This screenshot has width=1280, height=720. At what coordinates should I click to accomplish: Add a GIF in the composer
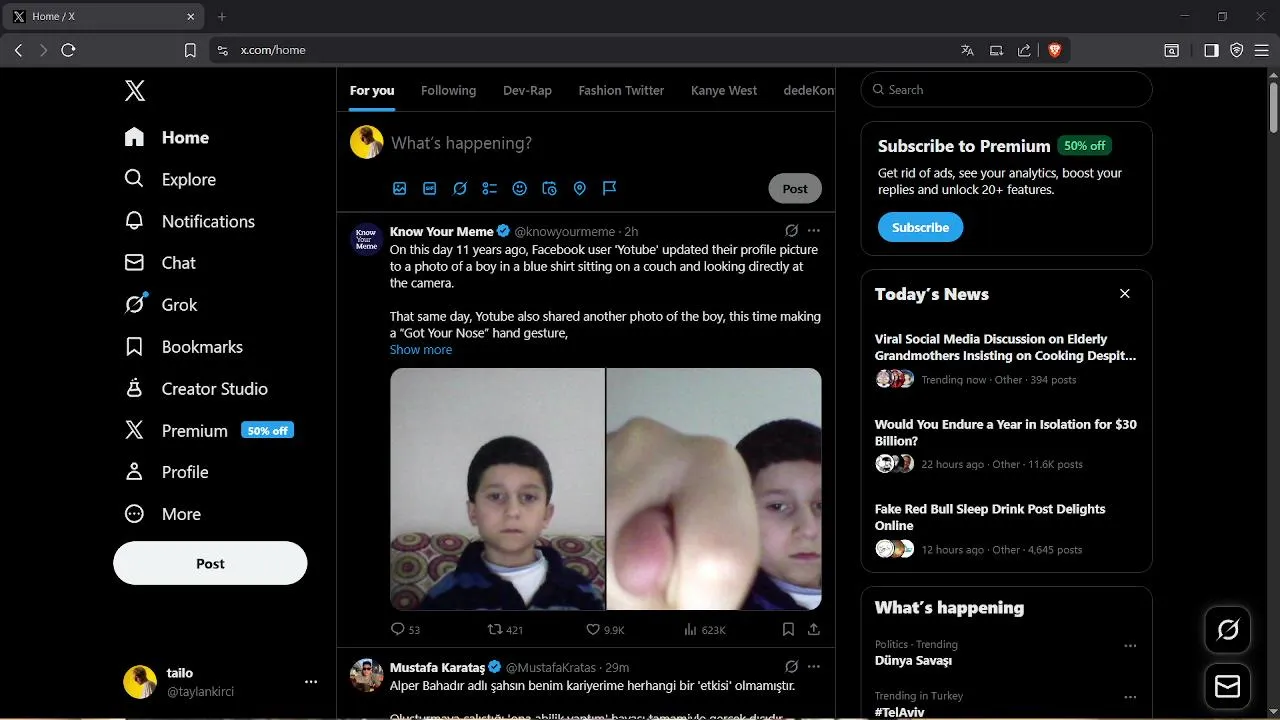[430, 188]
